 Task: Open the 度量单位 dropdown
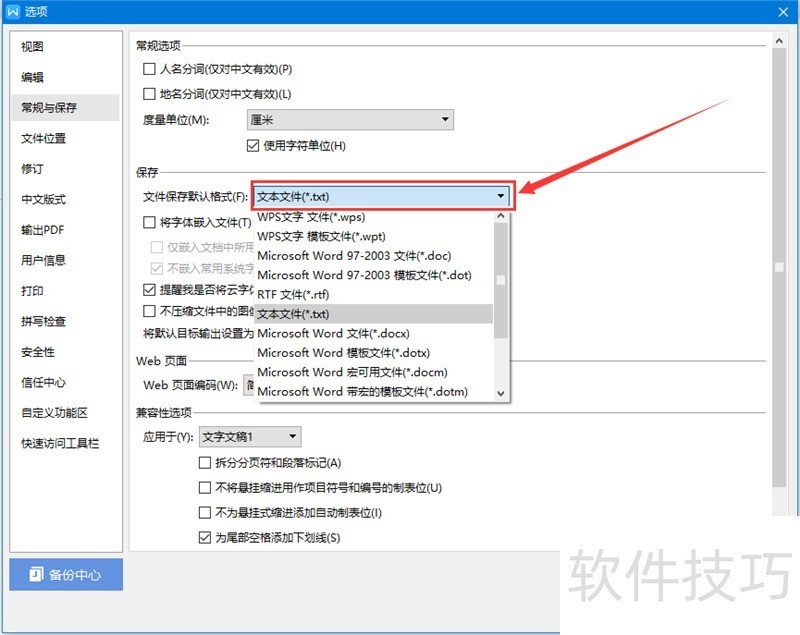tap(350, 120)
